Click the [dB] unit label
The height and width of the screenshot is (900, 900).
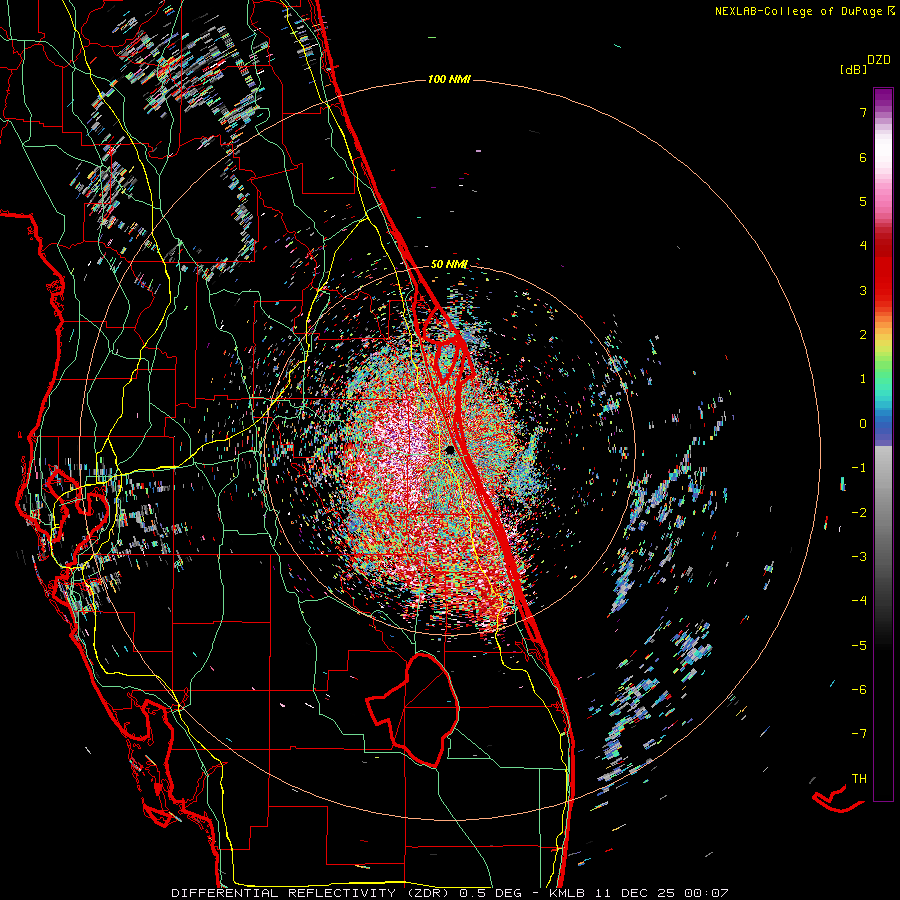click(x=854, y=69)
